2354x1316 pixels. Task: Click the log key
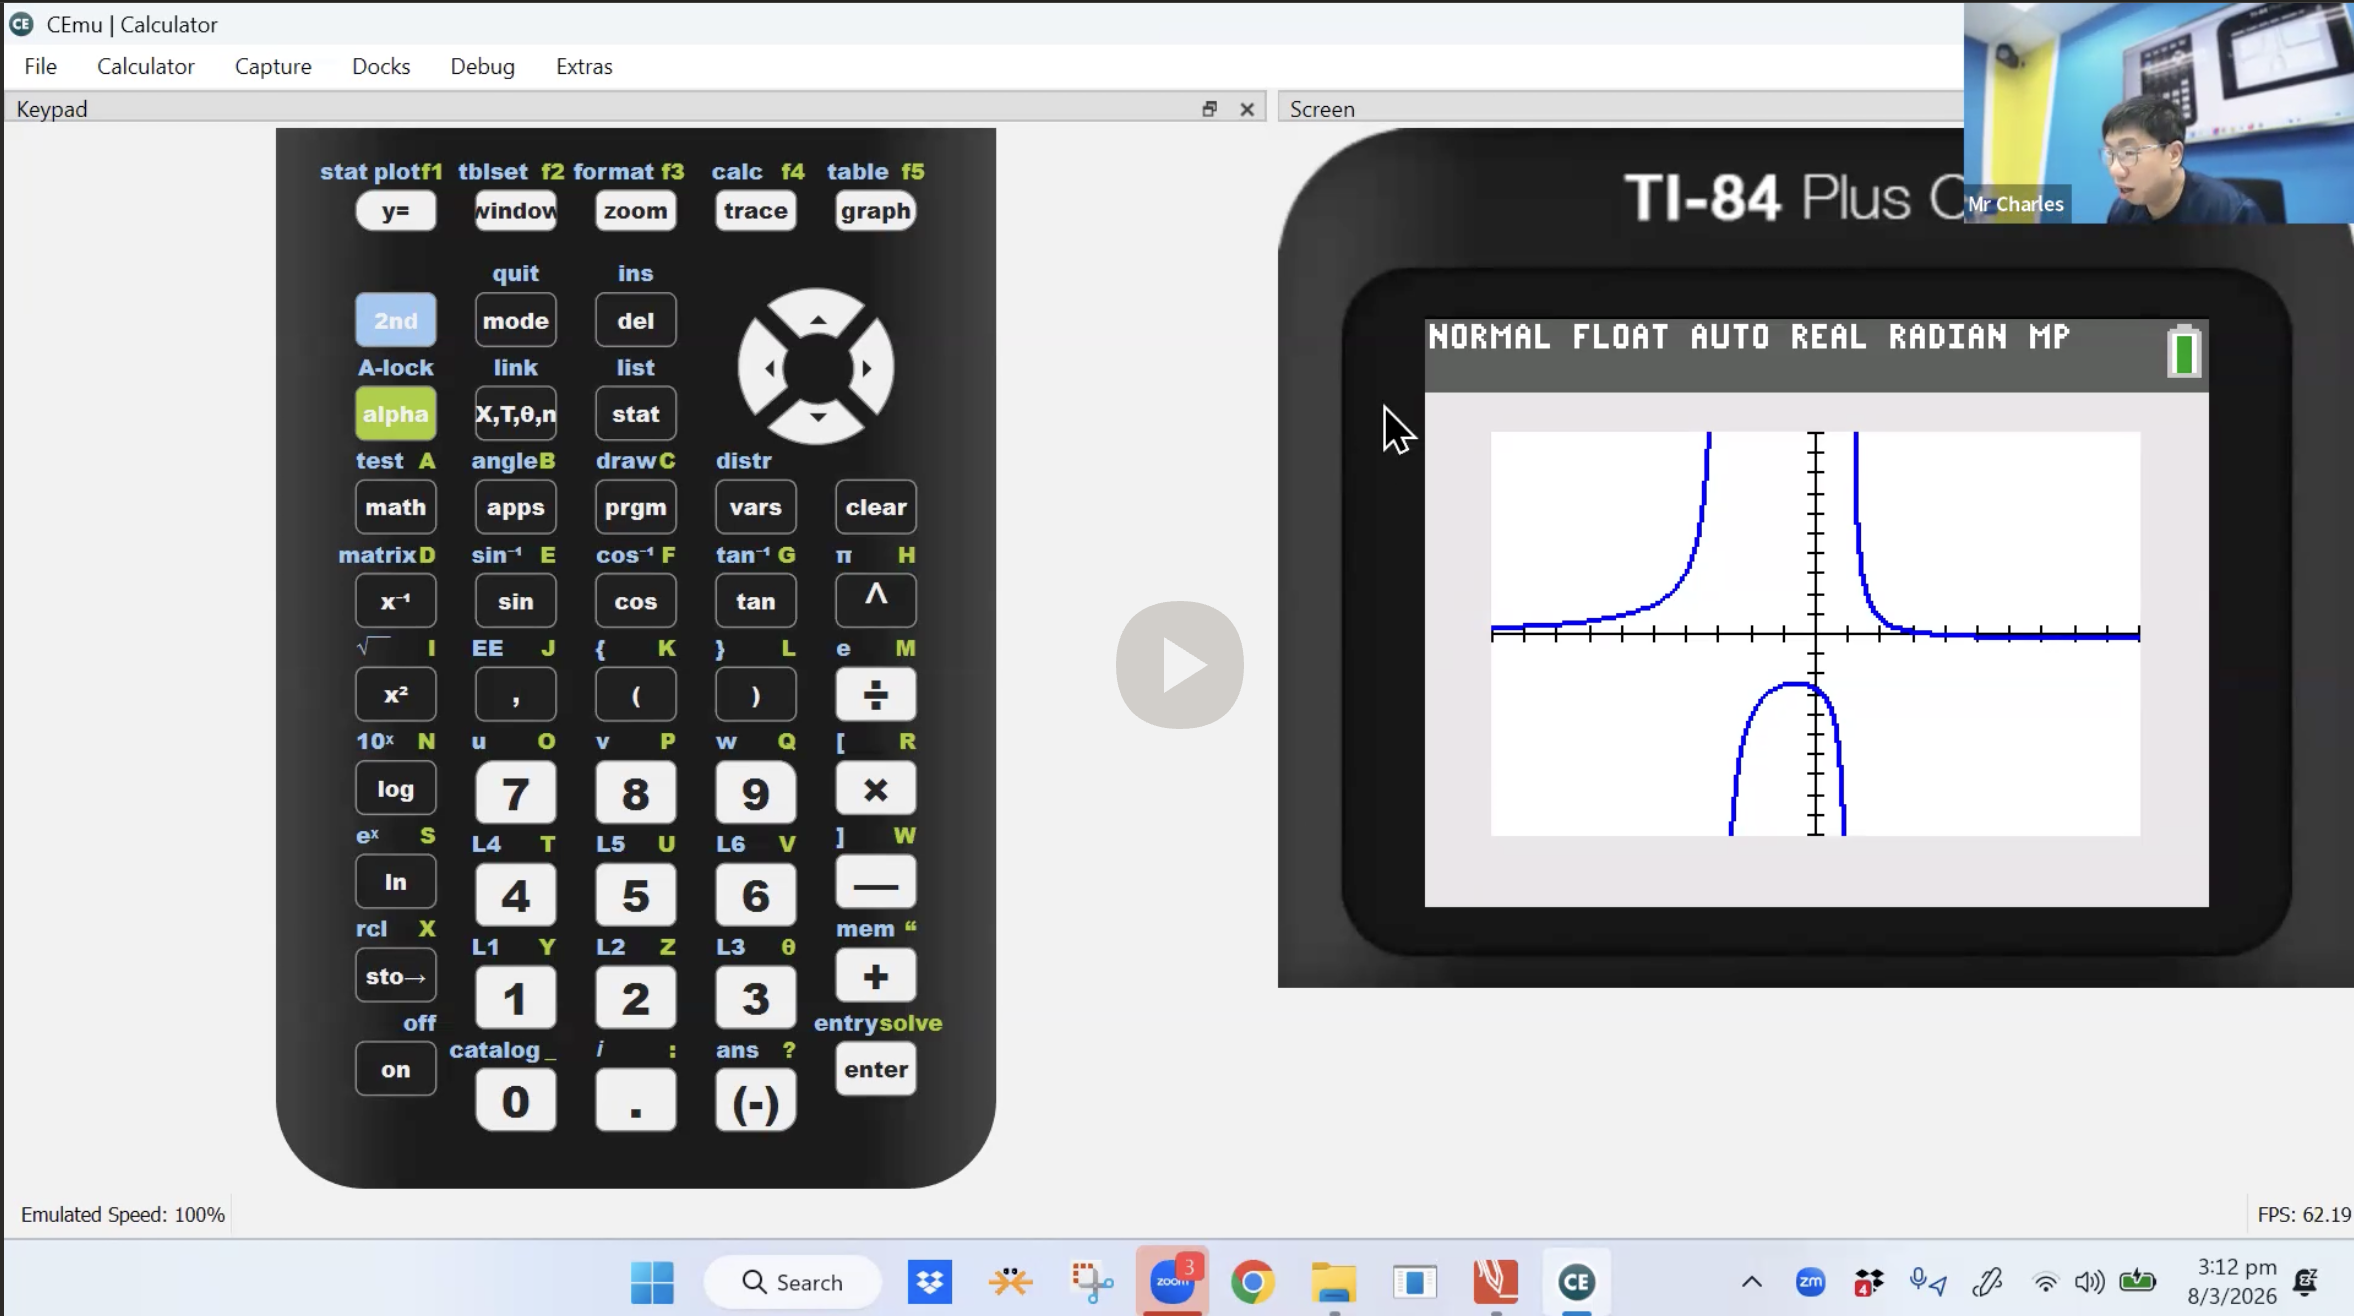pyautogui.click(x=395, y=788)
